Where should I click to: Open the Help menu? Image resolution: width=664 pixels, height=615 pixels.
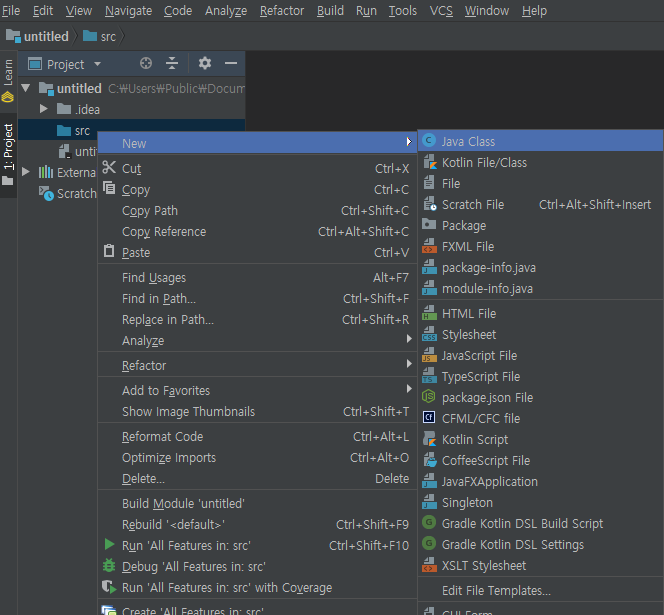(534, 11)
